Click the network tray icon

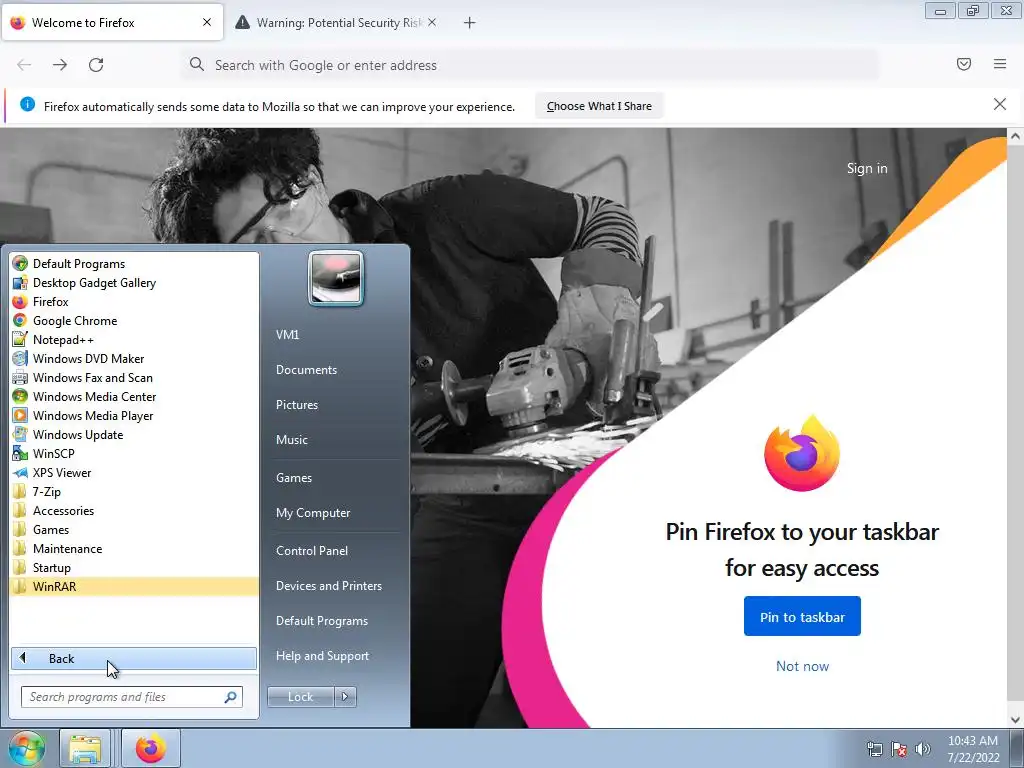[x=874, y=749]
